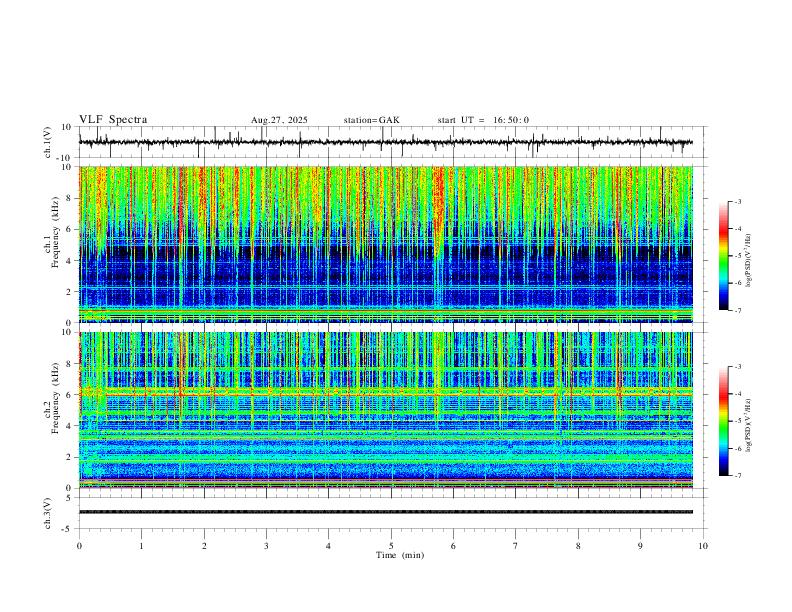
Task: Click the '-5' tick on ch.3(V) axis
Action: click(68, 529)
